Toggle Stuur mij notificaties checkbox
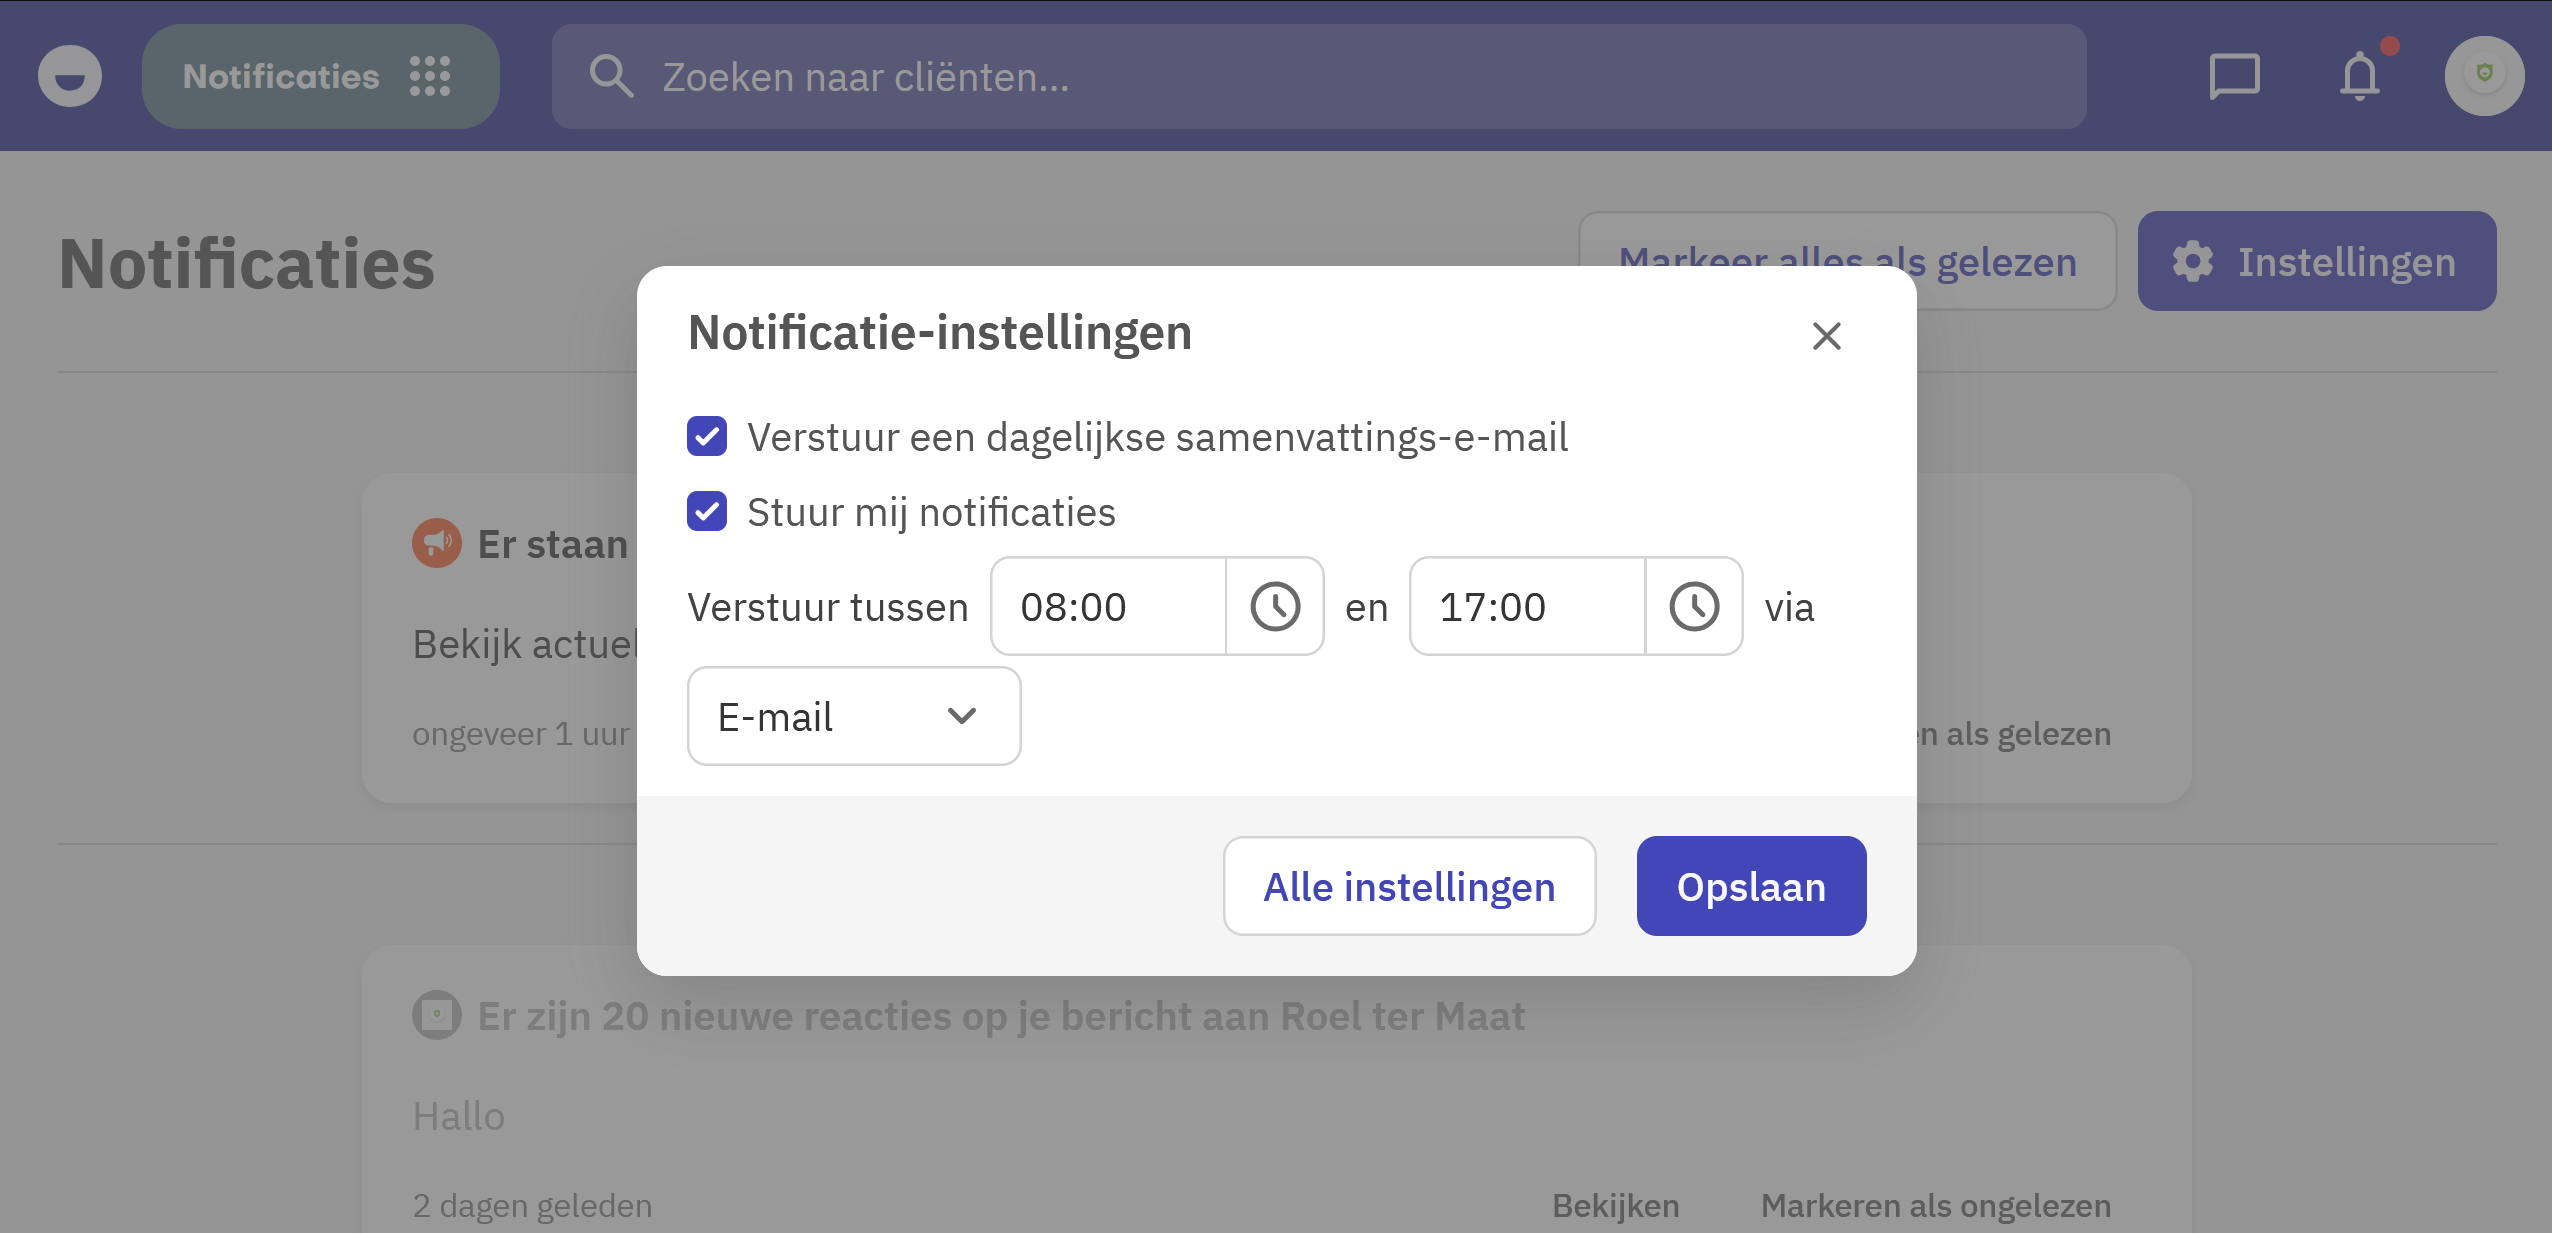 point(707,511)
